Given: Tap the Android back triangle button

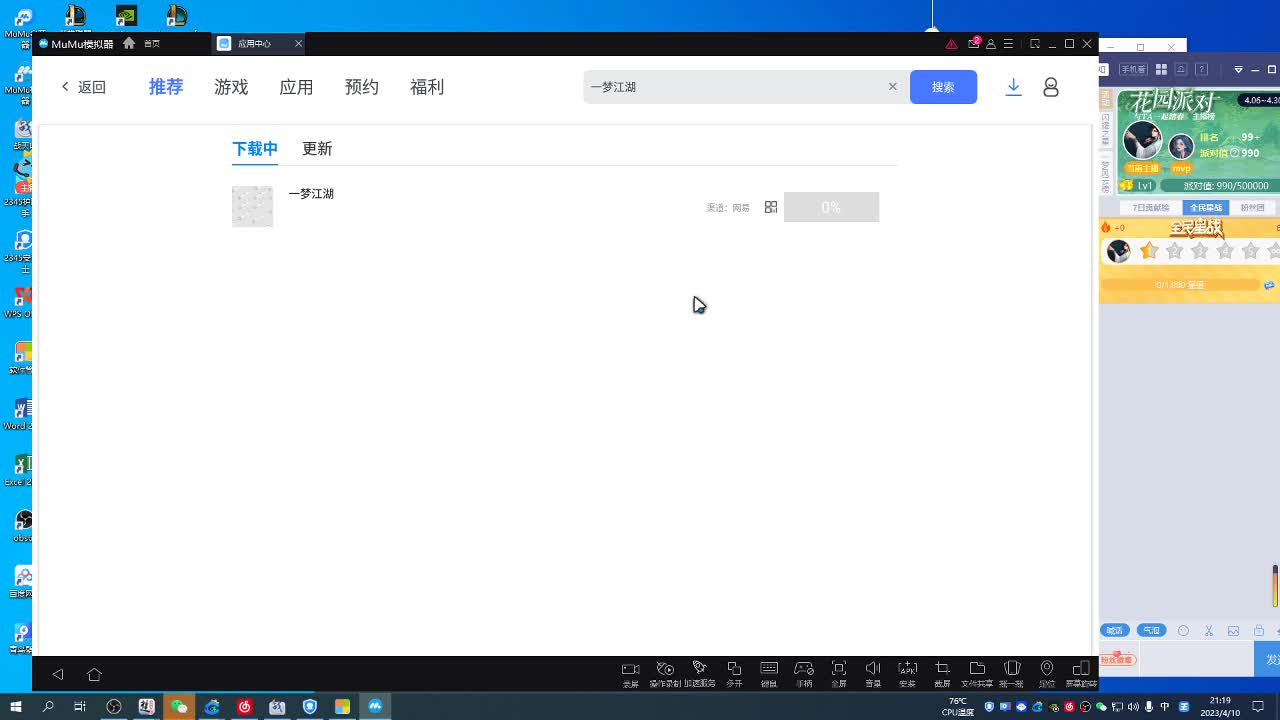Looking at the screenshot, I should [58, 674].
